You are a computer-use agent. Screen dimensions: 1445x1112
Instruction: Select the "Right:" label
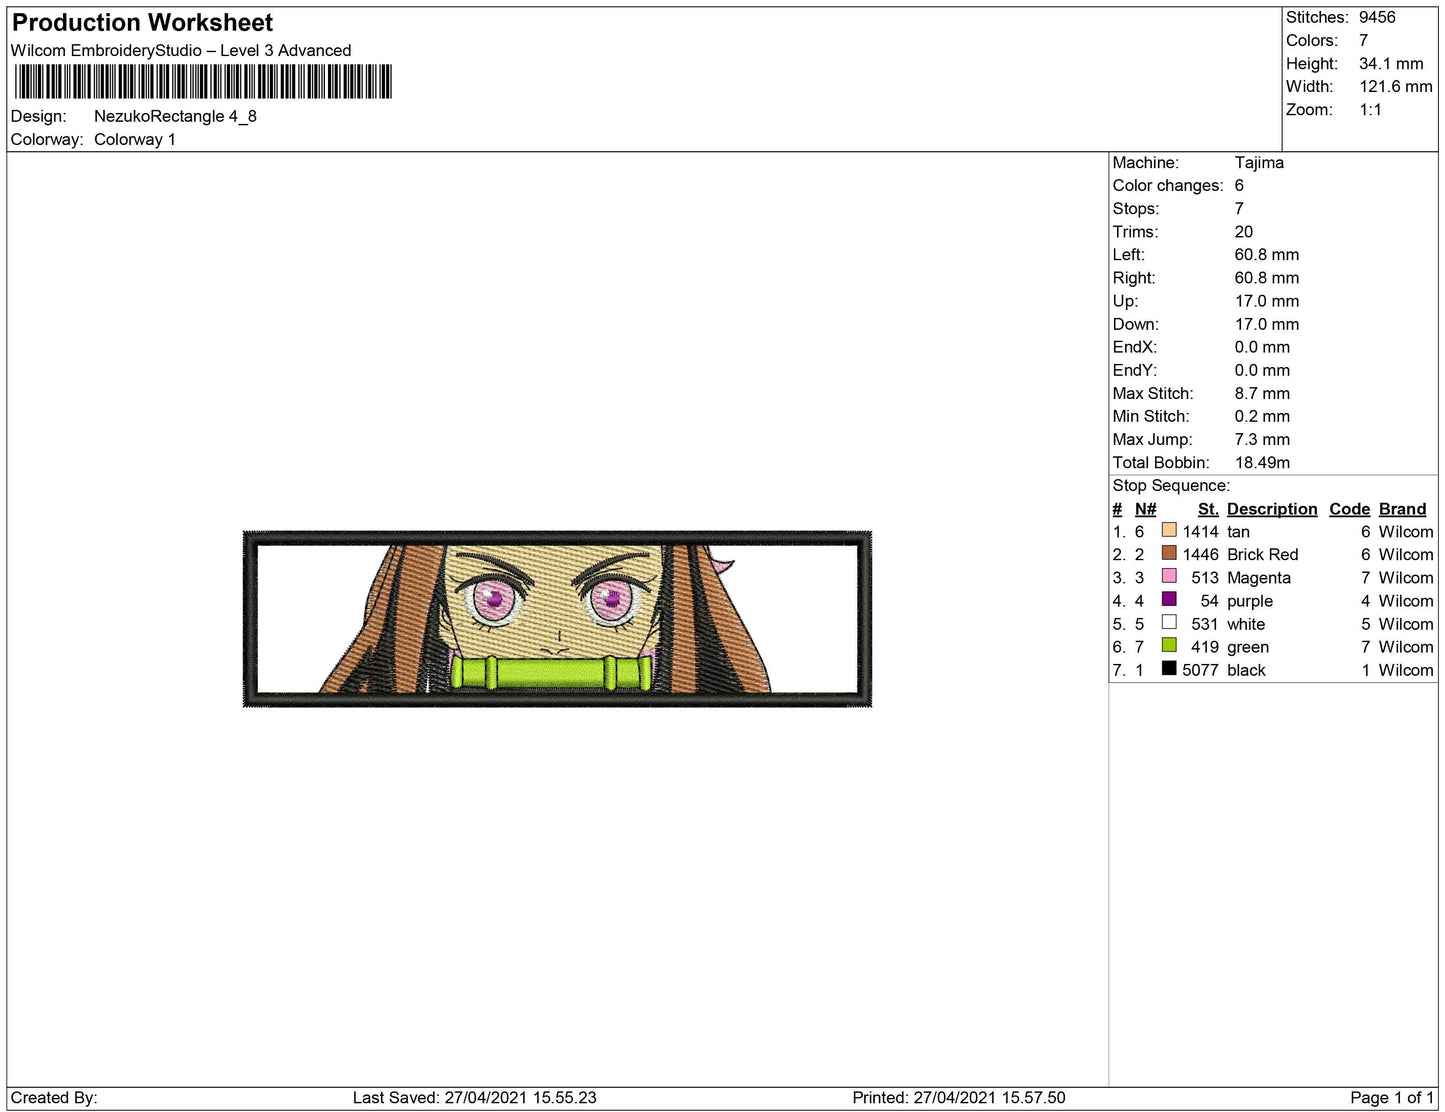(x=1134, y=277)
